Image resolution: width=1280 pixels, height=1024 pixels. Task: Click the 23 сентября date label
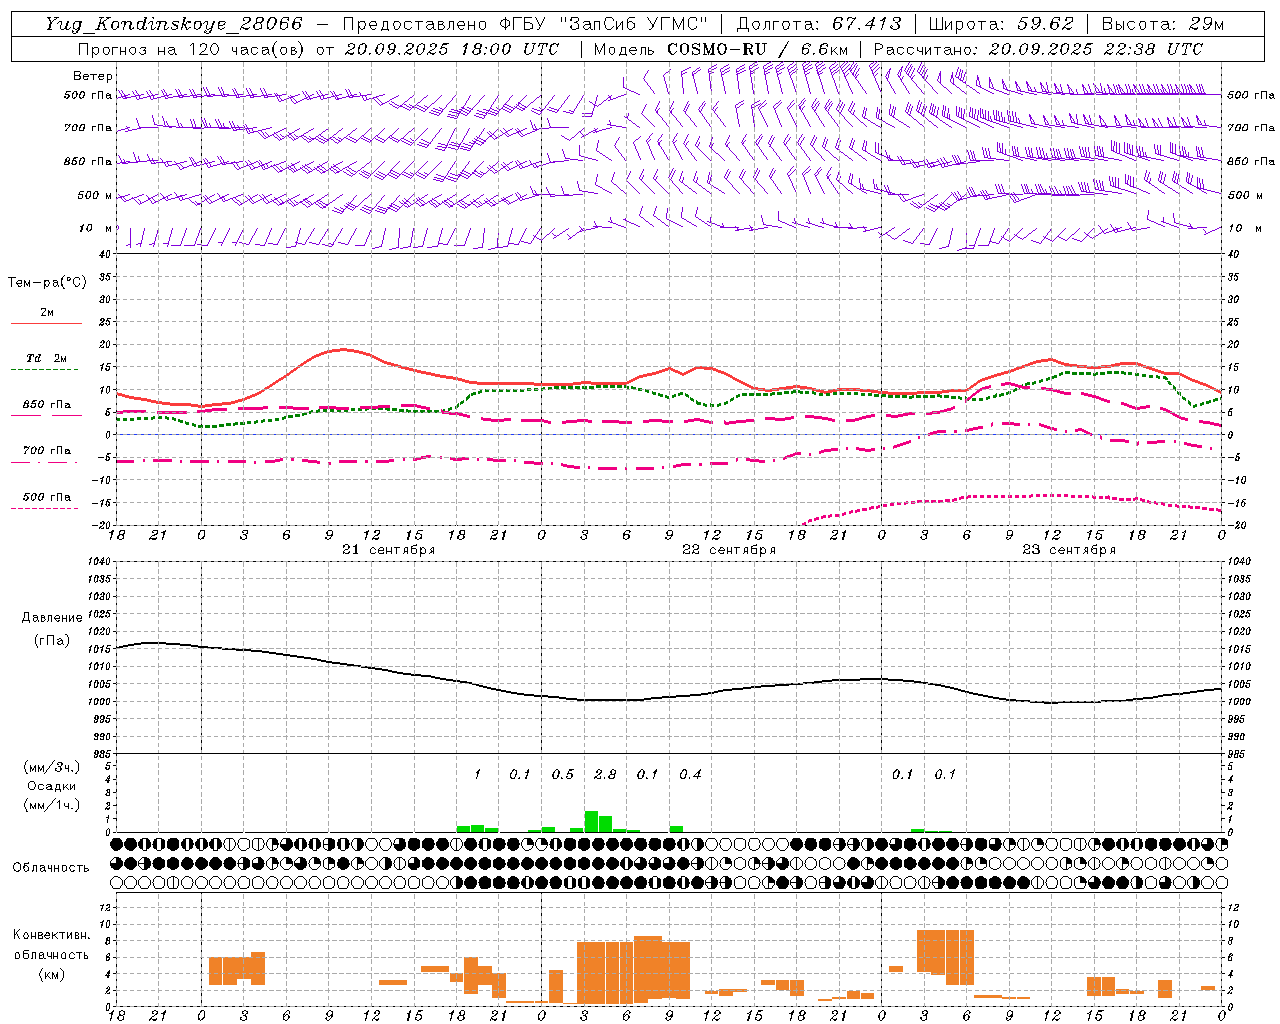pos(1069,550)
